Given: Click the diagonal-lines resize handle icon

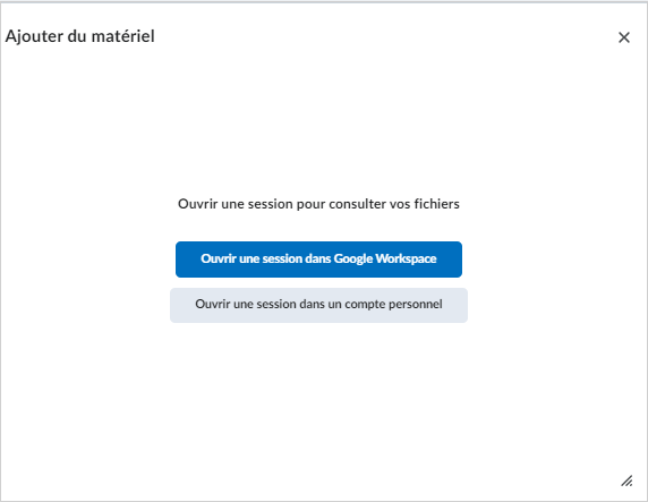Looking at the screenshot, I should pyautogui.click(x=627, y=481).
